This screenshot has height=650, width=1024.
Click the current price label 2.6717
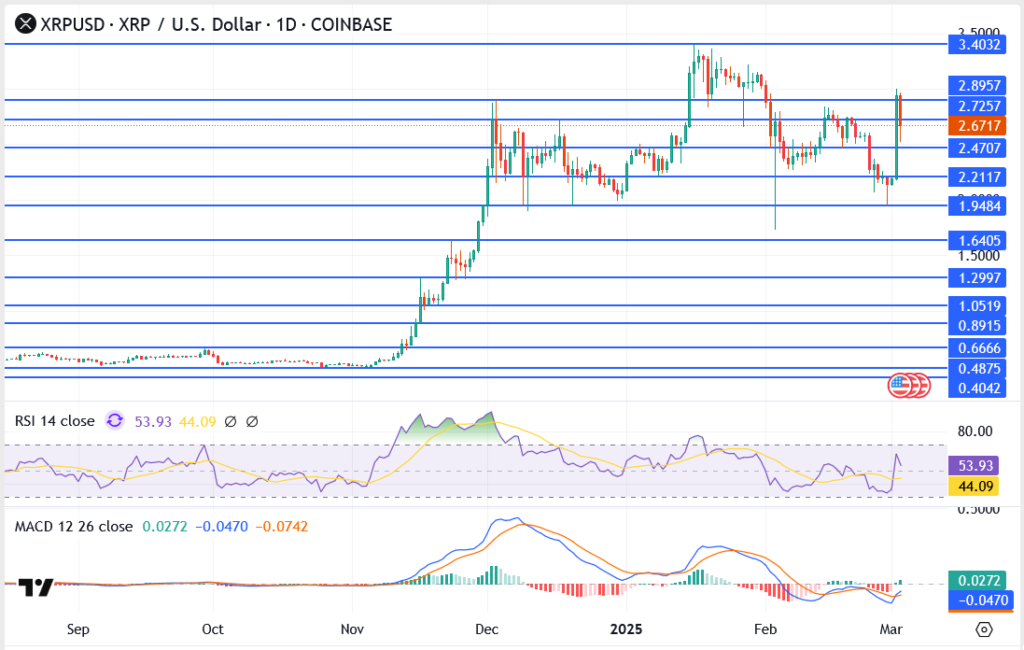tap(975, 126)
